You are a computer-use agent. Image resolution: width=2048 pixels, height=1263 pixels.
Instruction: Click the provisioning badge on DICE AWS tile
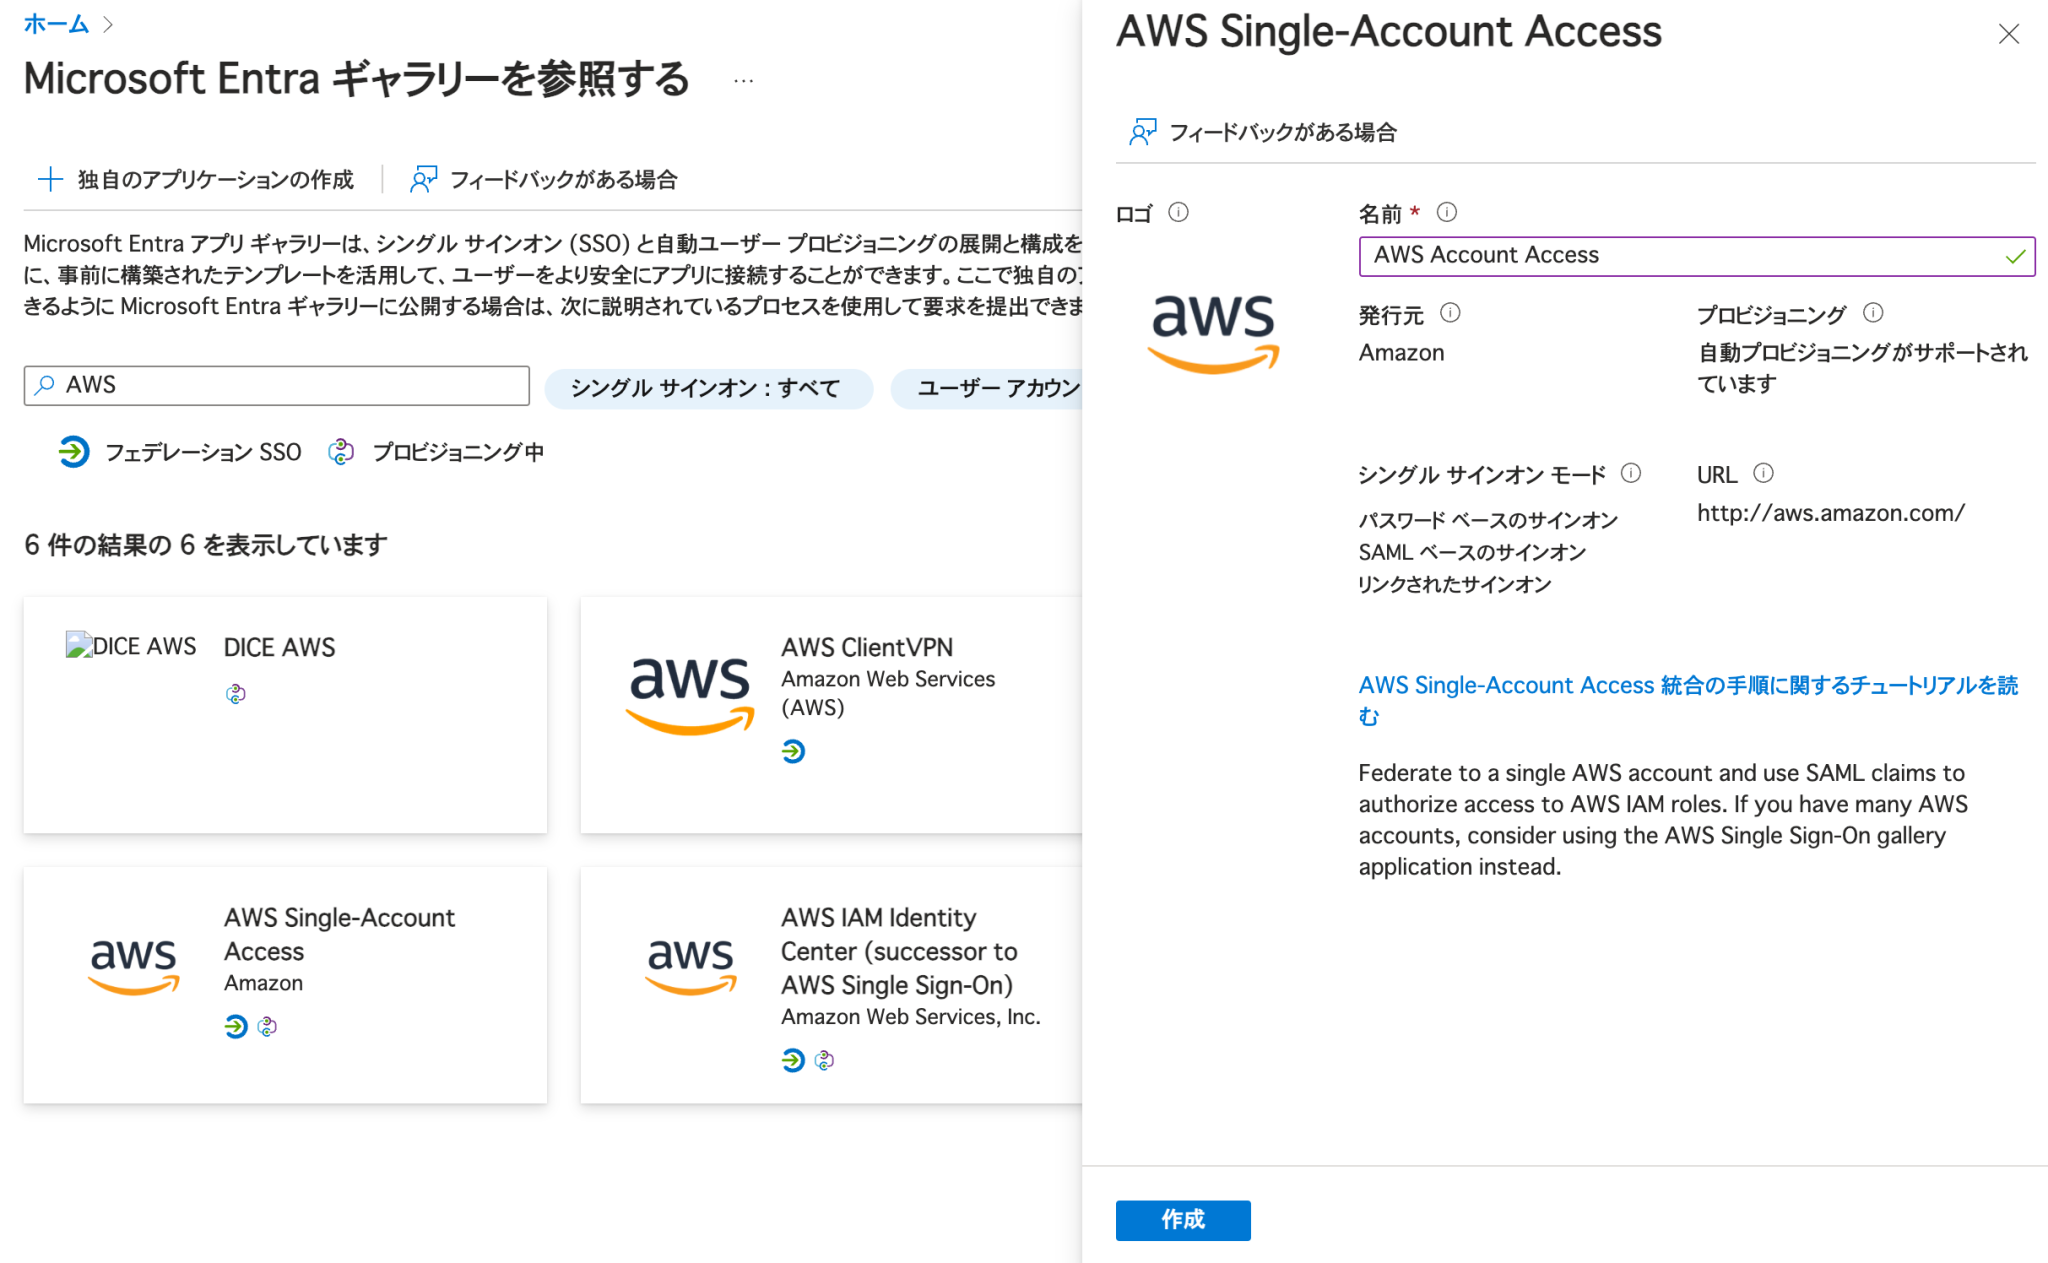tap(234, 693)
